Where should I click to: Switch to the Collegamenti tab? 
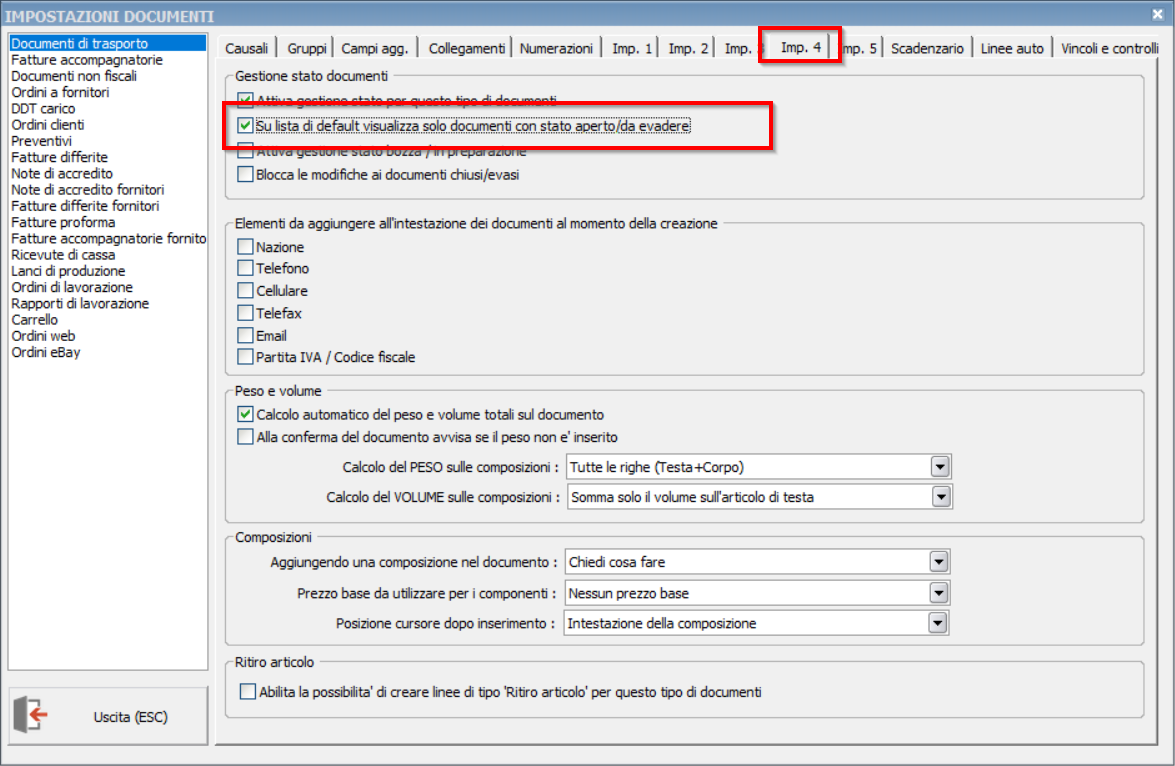pyautogui.click(x=467, y=48)
